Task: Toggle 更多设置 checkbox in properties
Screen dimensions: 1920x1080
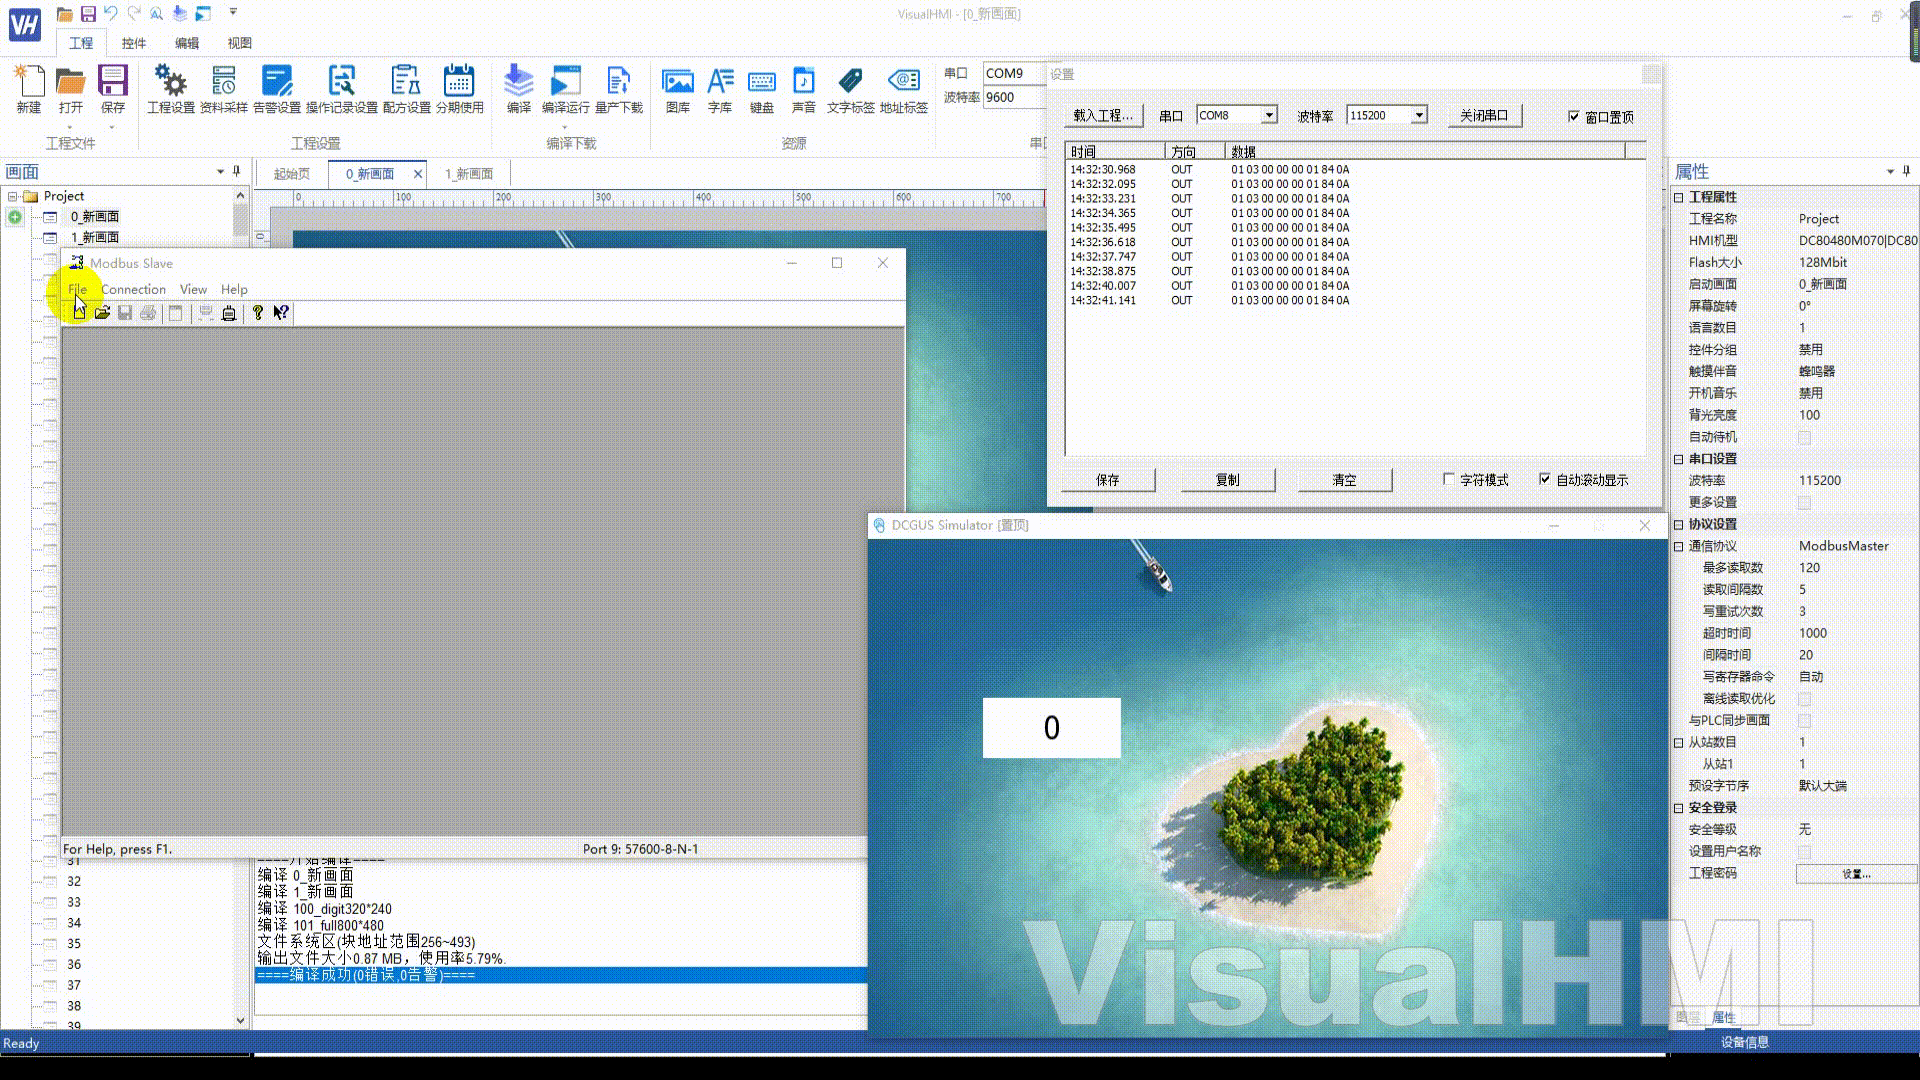Action: coord(1805,502)
